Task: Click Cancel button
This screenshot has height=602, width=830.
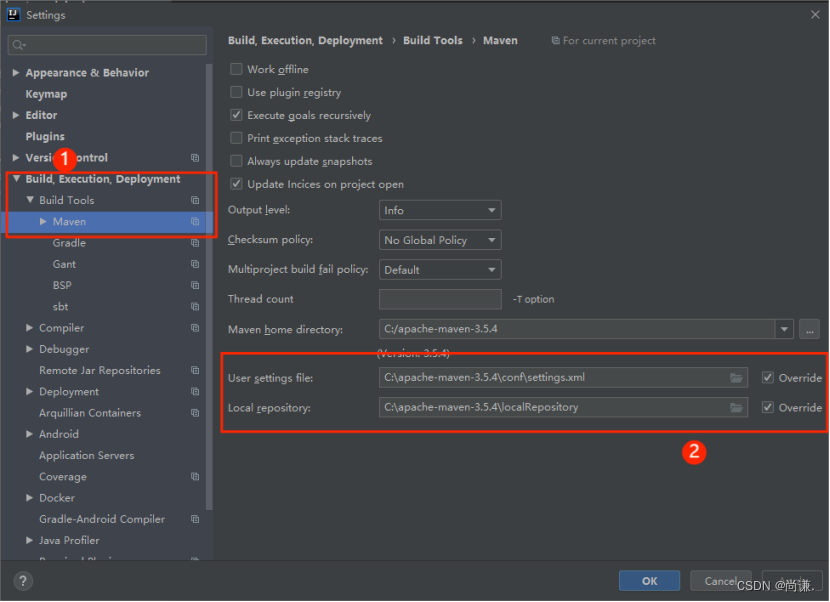Action: (x=720, y=581)
